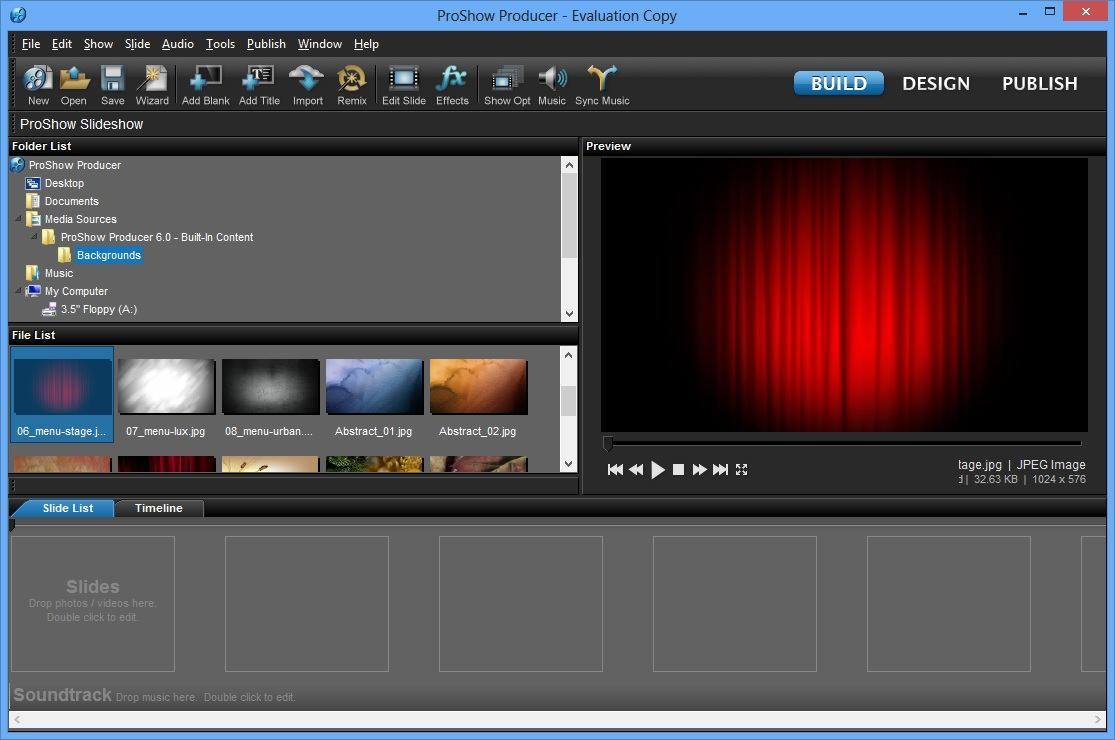Stop the preview playback
Screen dimensions: 1115x740
point(678,469)
